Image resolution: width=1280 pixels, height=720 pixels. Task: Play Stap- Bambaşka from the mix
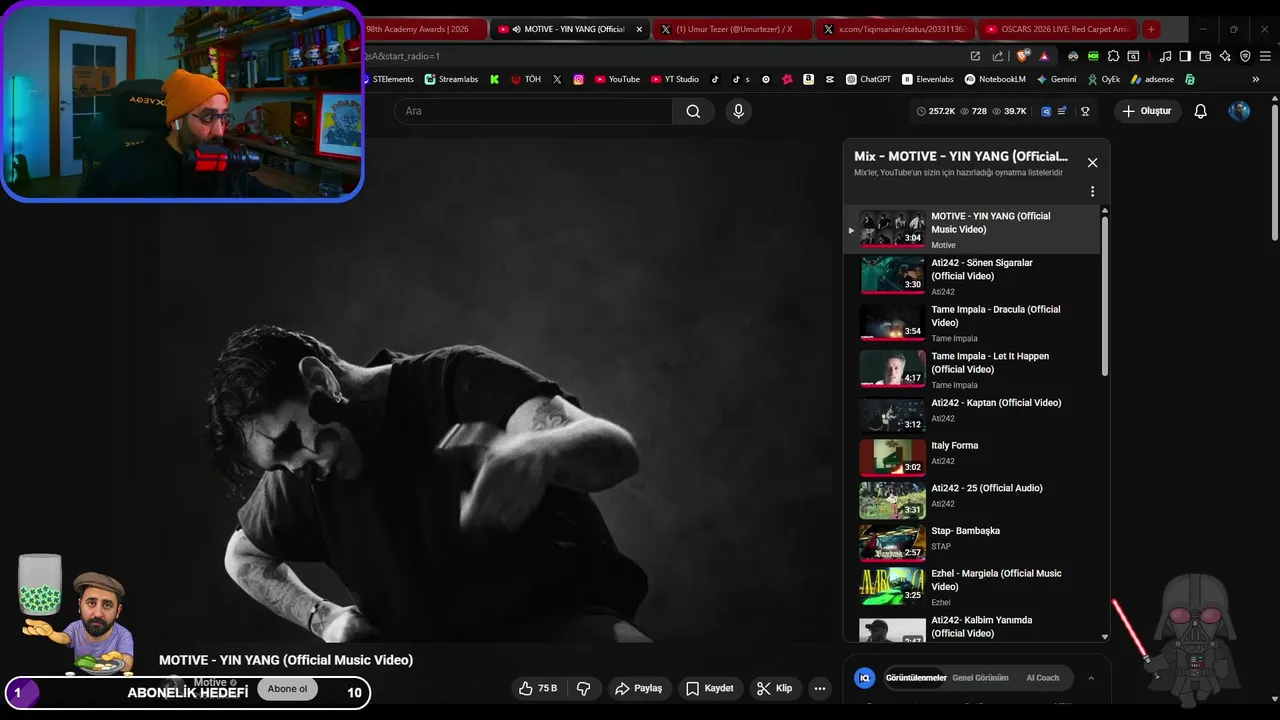point(971,542)
